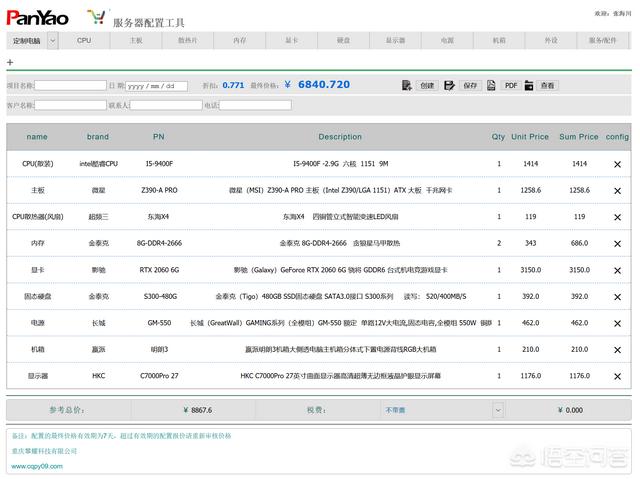Click the '686.0' sum price cell

(580, 243)
